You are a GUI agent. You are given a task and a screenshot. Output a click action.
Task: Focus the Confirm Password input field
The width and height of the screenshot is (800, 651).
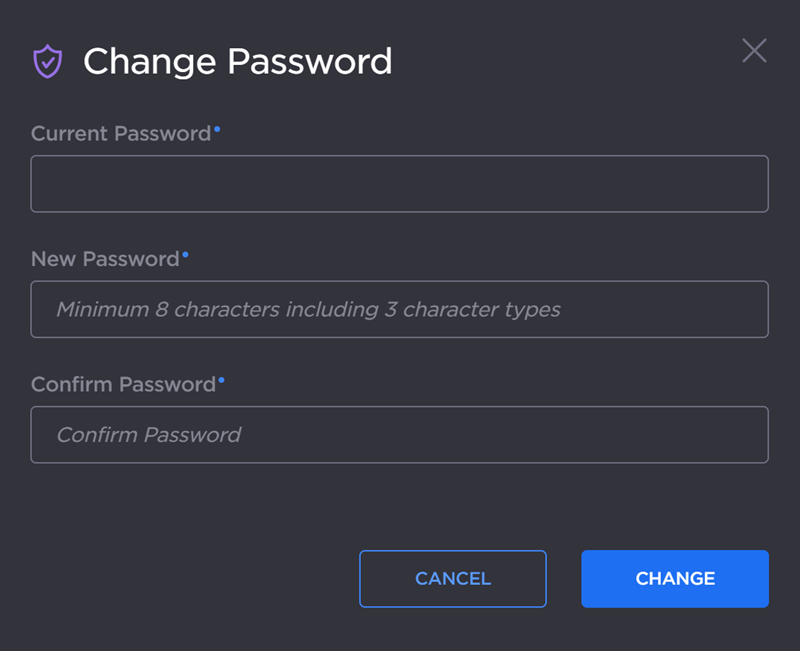400,435
